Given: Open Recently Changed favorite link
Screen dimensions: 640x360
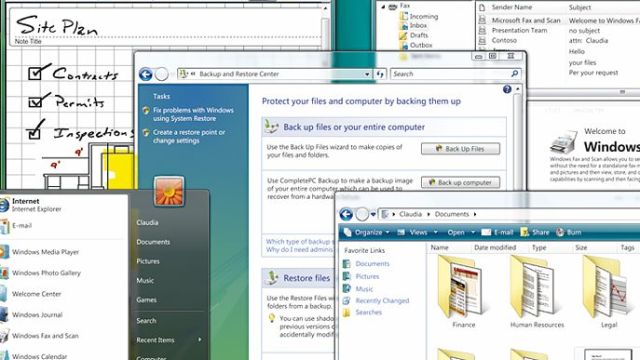Looking at the screenshot, I should [382, 300].
